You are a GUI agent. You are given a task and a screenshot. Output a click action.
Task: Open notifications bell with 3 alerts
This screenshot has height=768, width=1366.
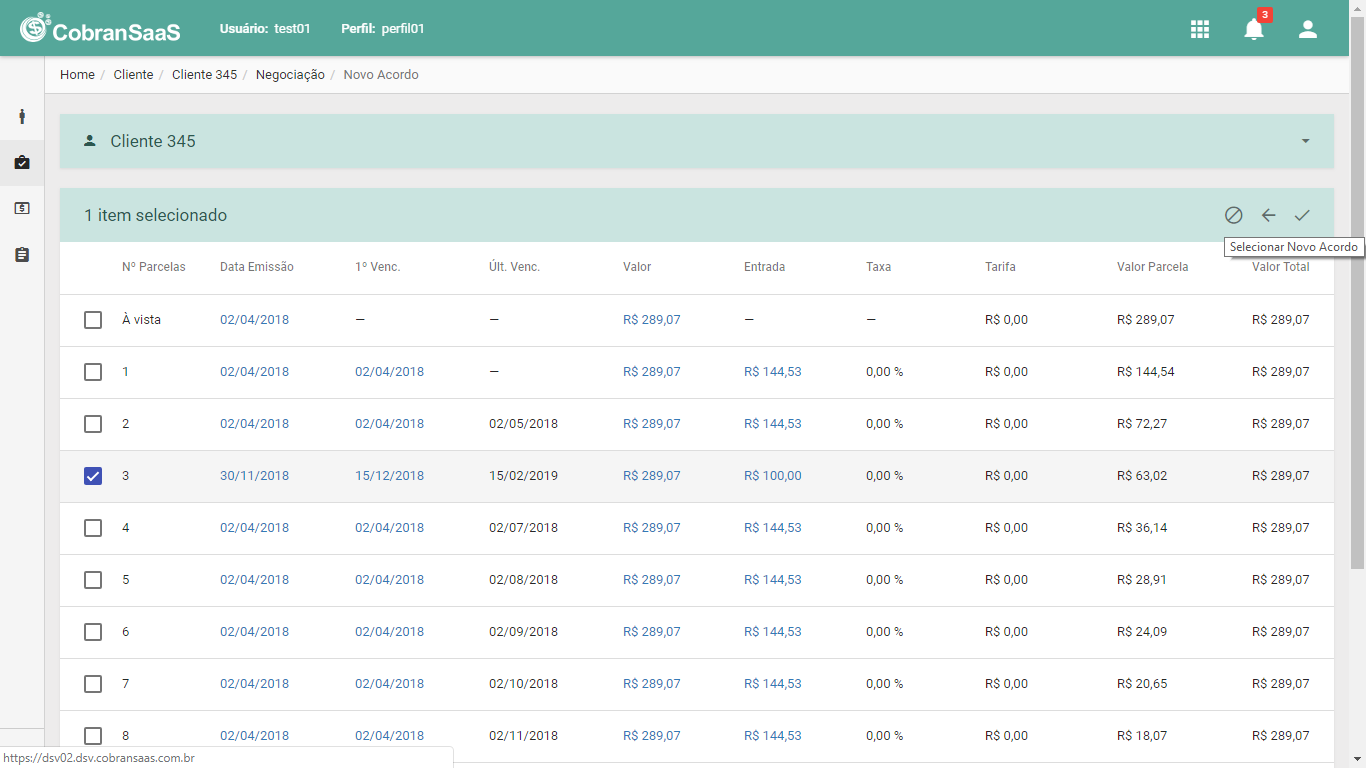coord(1254,29)
